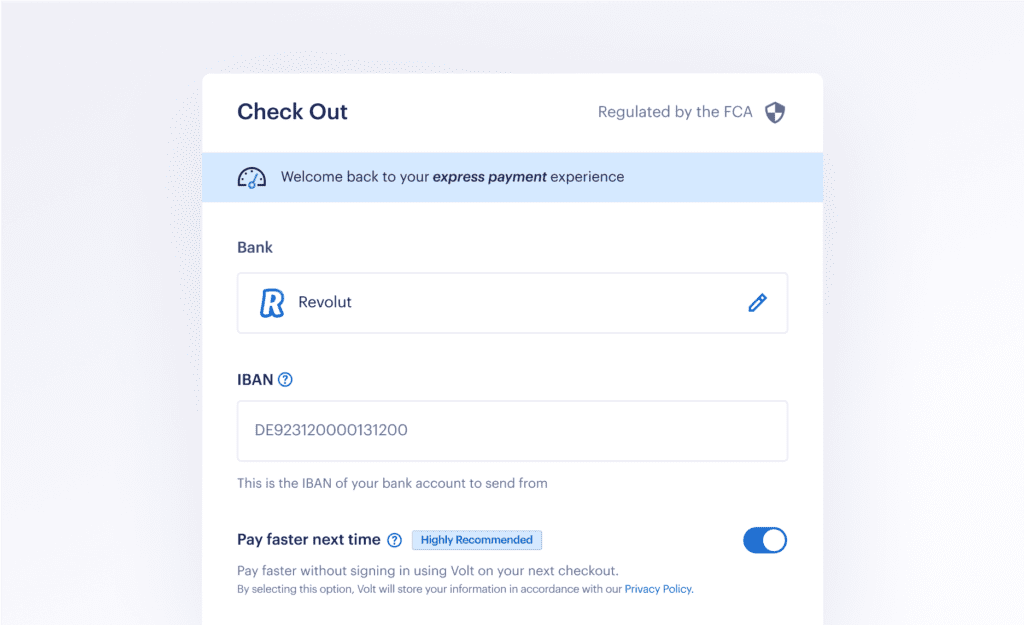Click the speed dial icon in the welcome banner
This screenshot has width=1024, height=625.
coord(251,176)
